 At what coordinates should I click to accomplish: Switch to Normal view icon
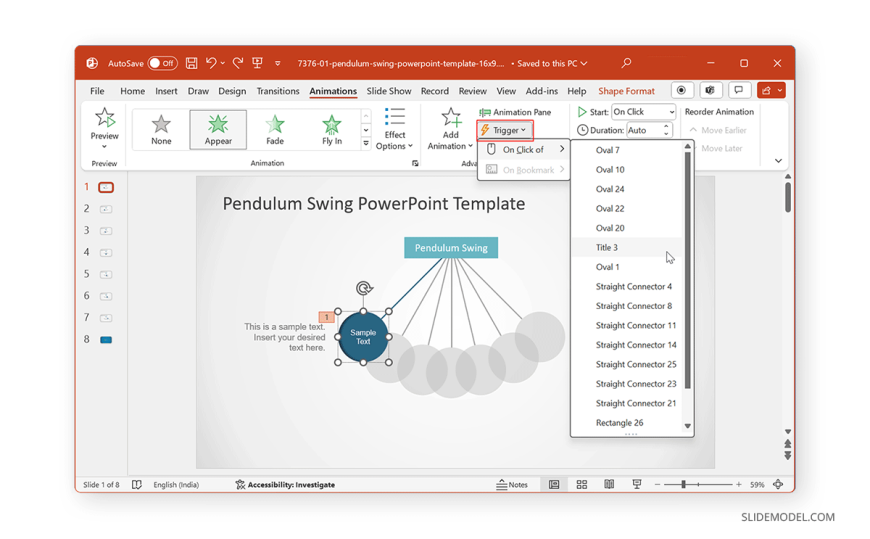[x=554, y=485]
